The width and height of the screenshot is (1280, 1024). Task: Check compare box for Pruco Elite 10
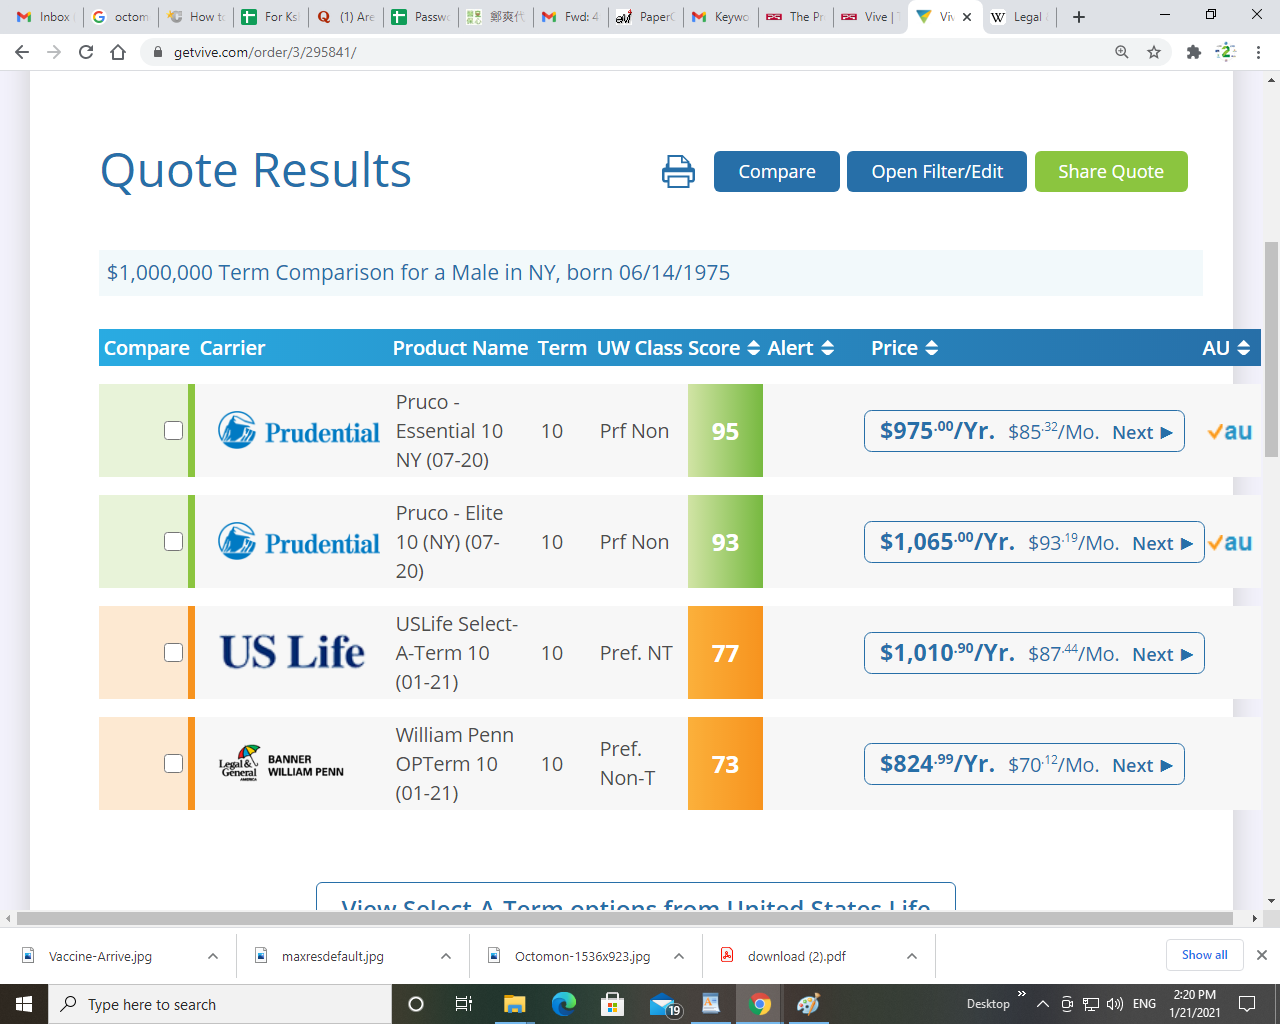(173, 542)
